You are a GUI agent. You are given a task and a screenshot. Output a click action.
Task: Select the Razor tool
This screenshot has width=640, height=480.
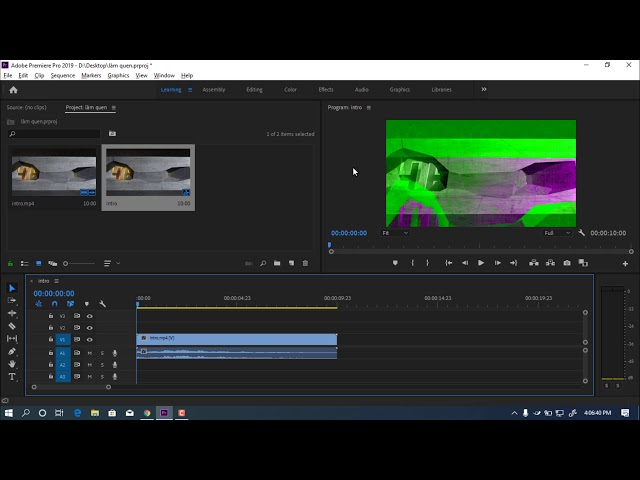click(12, 326)
